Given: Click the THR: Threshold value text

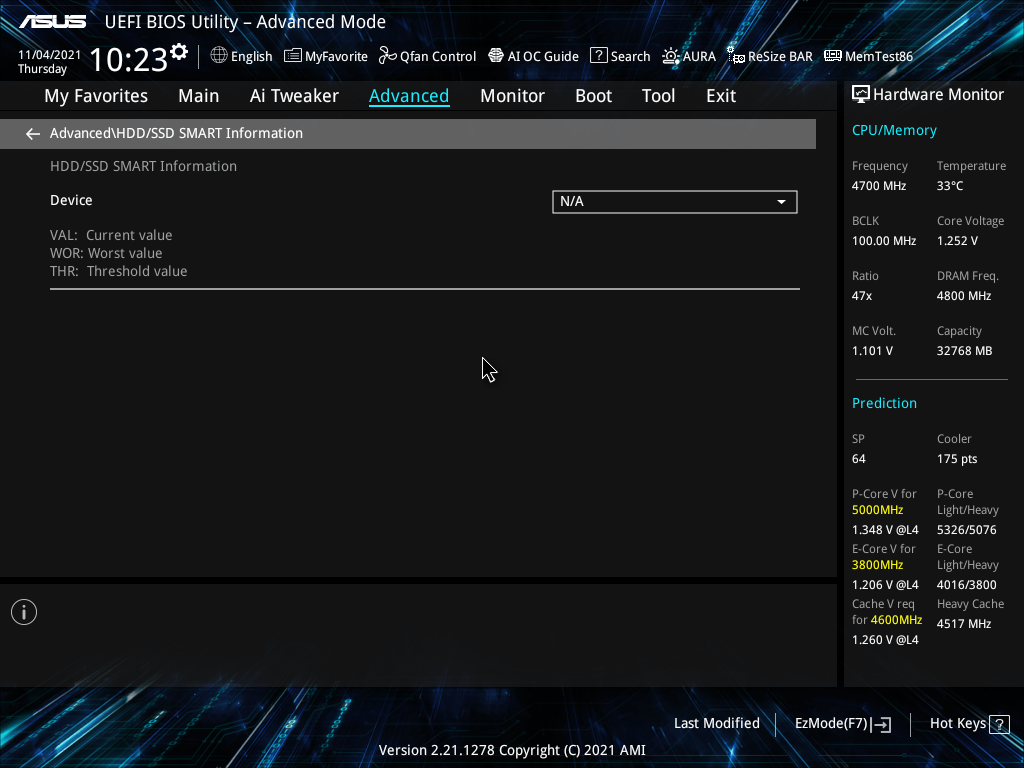Looking at the screenshot, I should coord(119,271).
